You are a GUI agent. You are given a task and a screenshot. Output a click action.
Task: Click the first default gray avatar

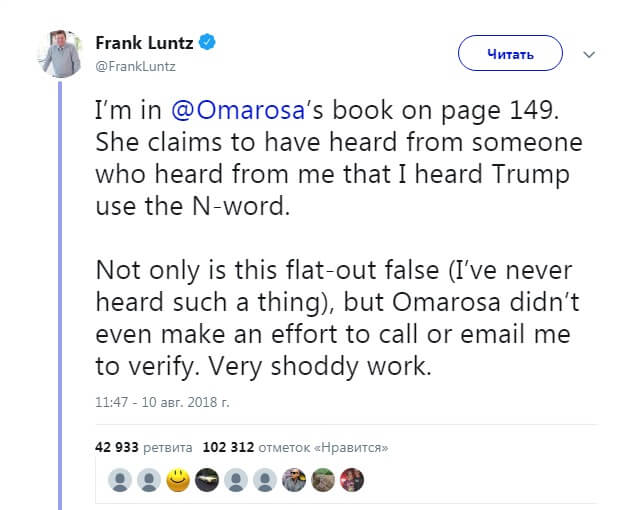coord(119,480)
